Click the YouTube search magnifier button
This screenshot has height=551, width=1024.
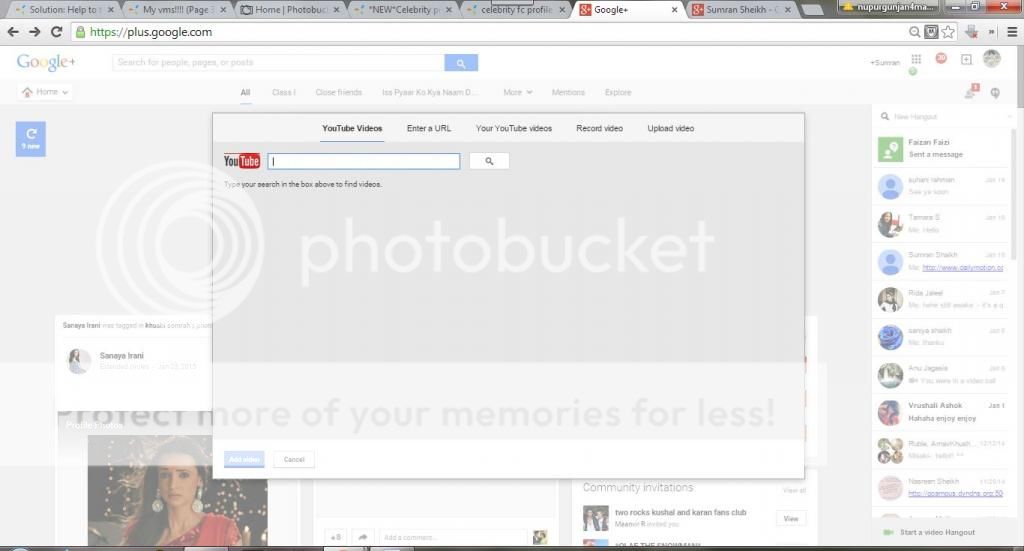click(x=489, y=161)
